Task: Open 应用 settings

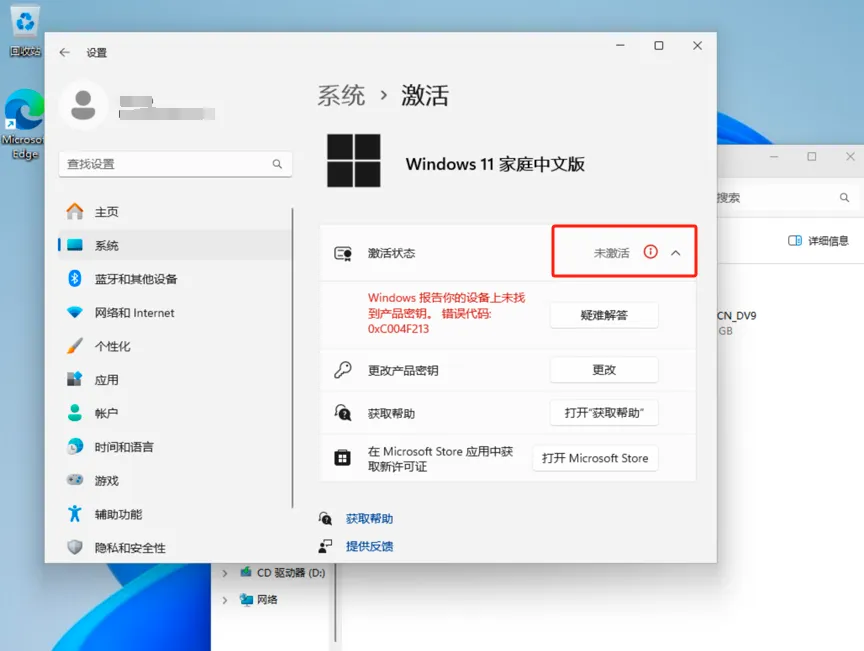Action: pyautogui.click(x=175, y=380)
